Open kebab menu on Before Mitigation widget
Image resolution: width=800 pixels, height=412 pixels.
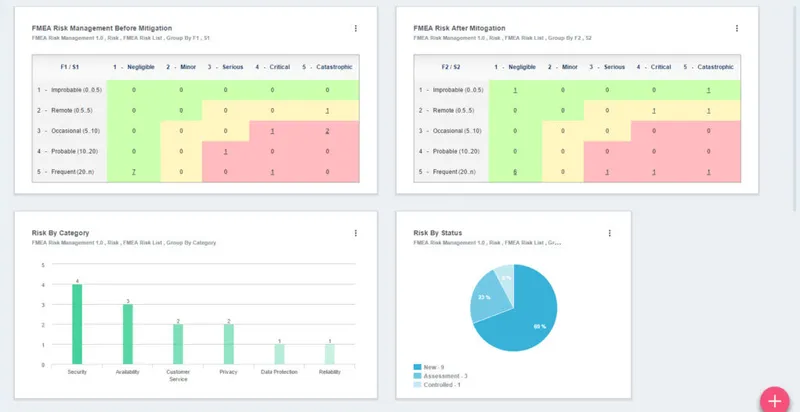pyautogui.click(x=356, y=29)
